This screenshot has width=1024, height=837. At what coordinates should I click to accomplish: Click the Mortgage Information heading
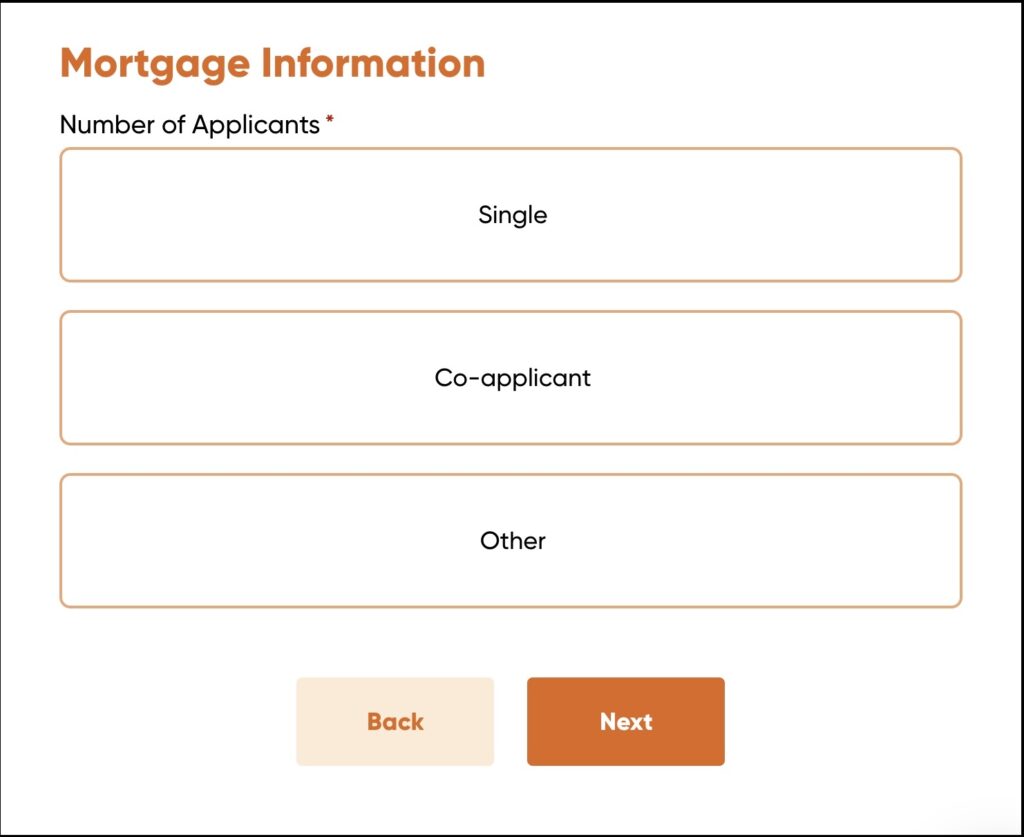coord(272,63)
